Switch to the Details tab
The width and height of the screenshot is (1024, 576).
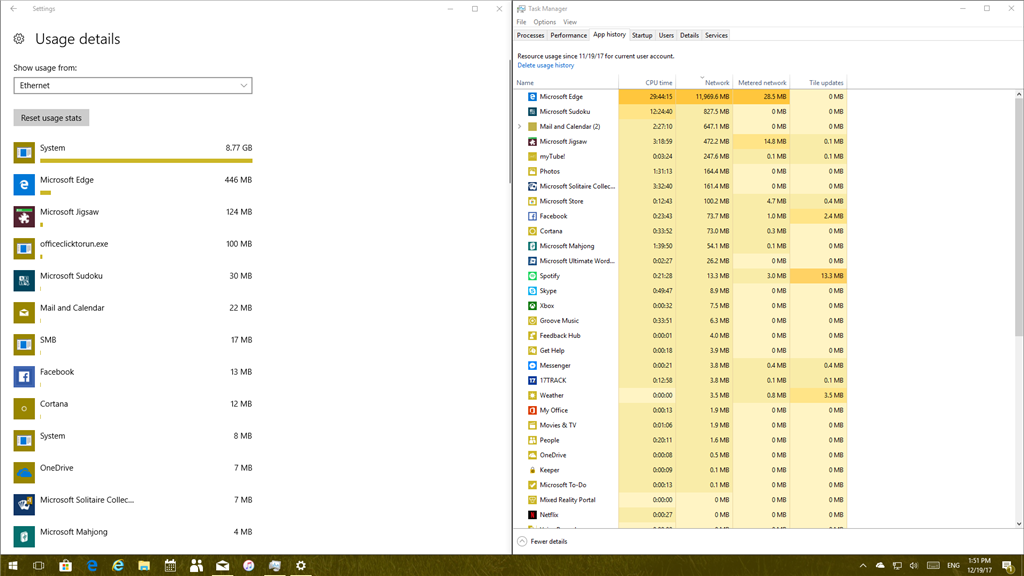(x=689, y=35)
